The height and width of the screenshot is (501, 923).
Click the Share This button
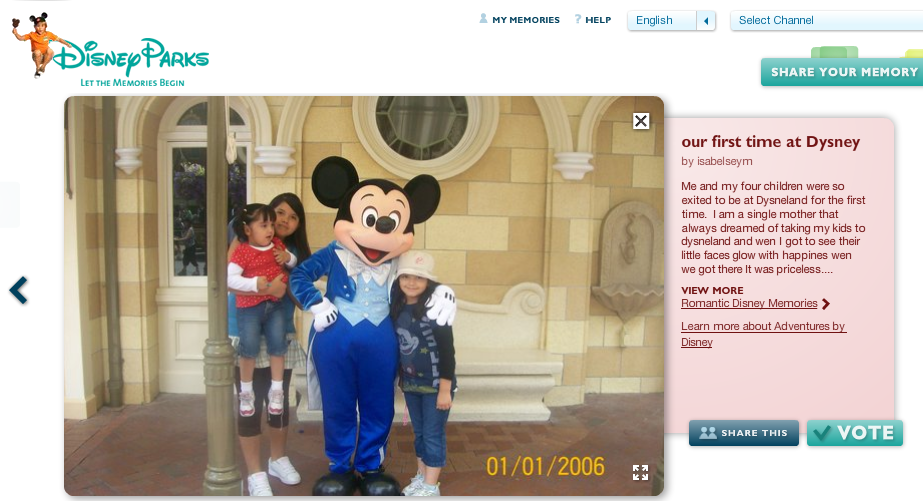point(743,433)
